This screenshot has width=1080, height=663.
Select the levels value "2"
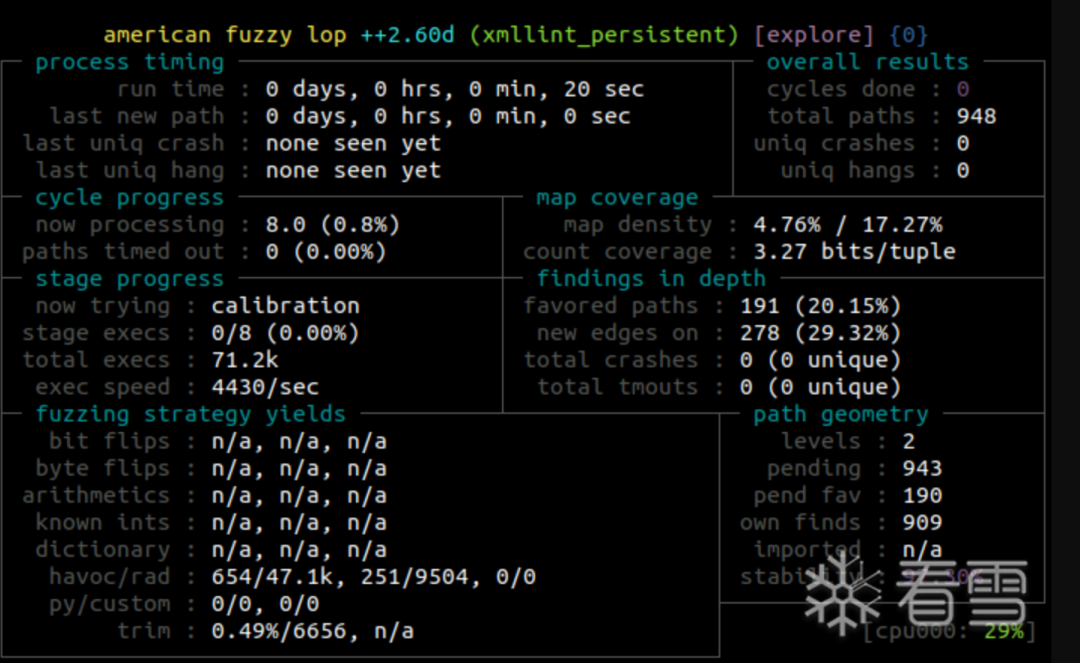point(908,441)
